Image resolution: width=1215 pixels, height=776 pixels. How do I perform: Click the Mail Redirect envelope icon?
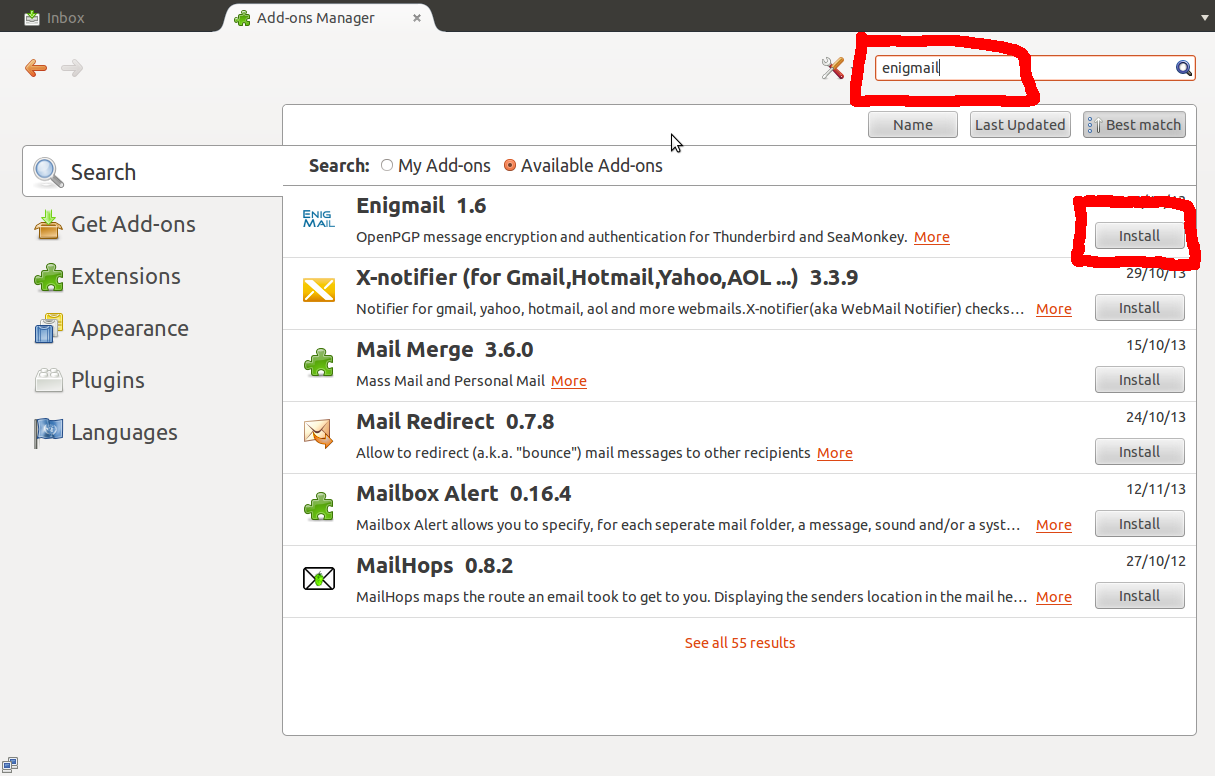(319, 434)
